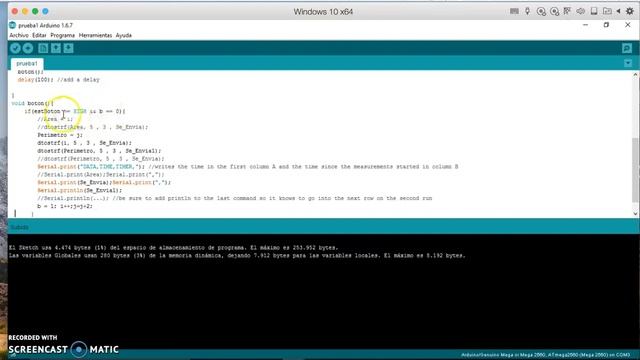Image resolution: width=640 pixels, height=360 pixels.
Task: Click the second CD/DVD drive icon
Action: pyautogui.click(x=554, y=11)
